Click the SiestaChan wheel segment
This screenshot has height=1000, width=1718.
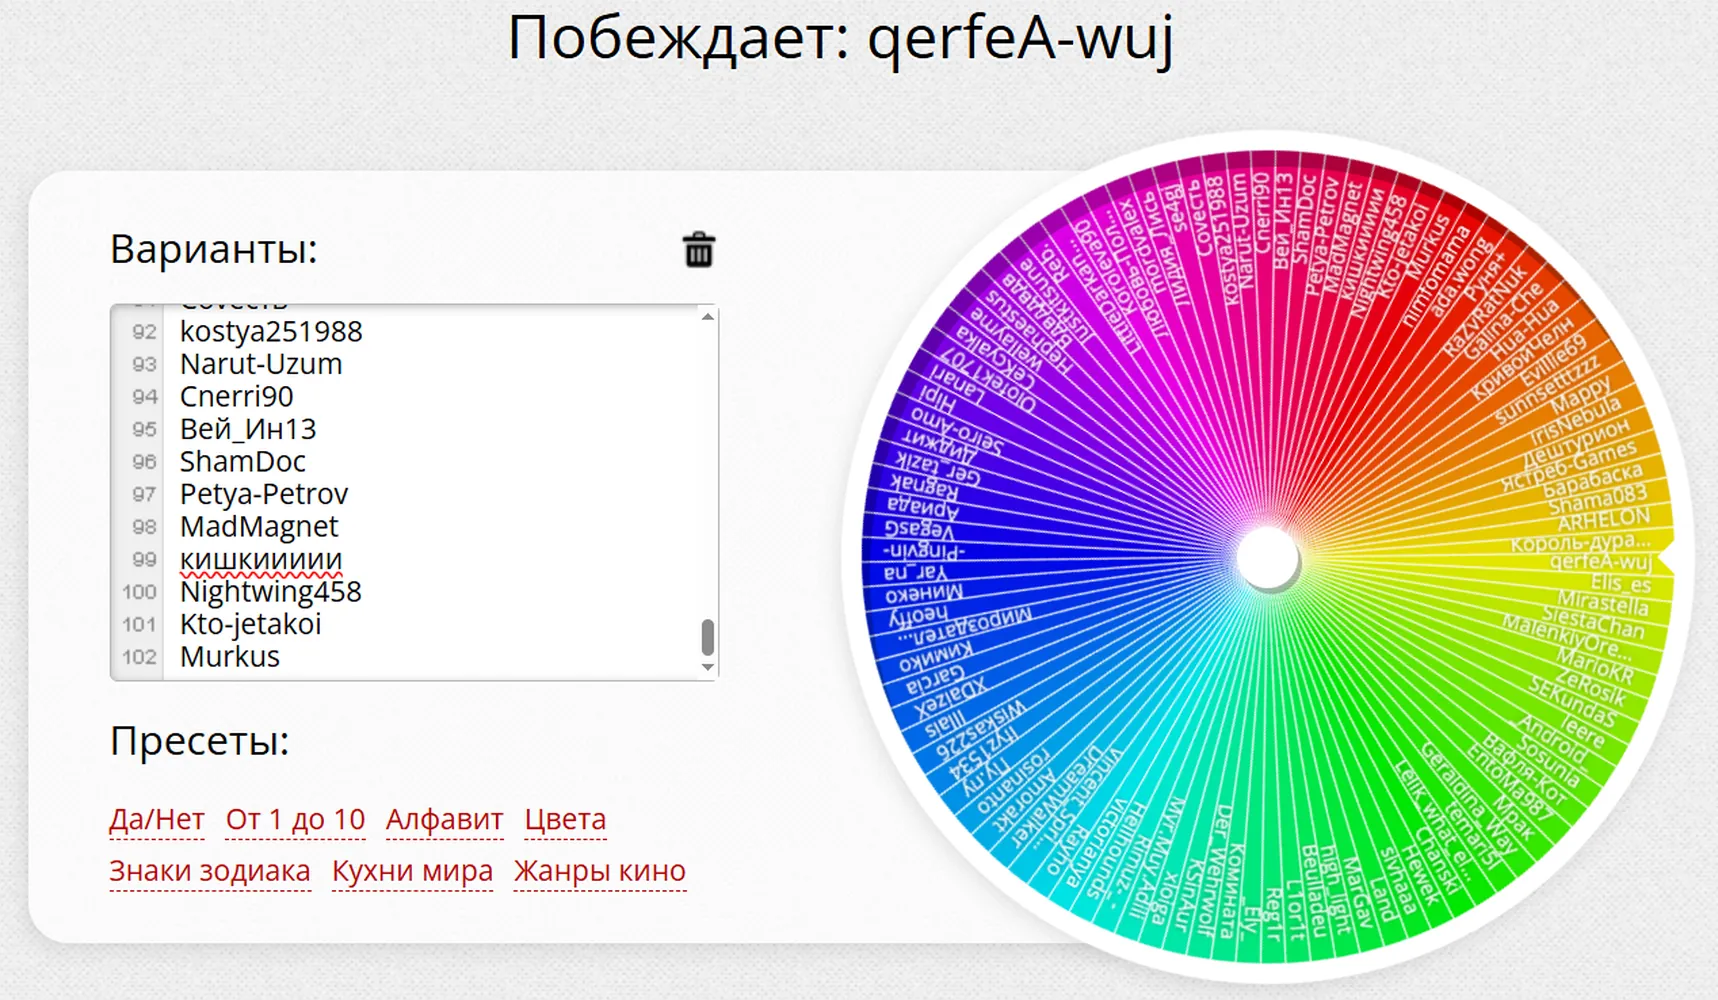click(x=1592, y=622)
